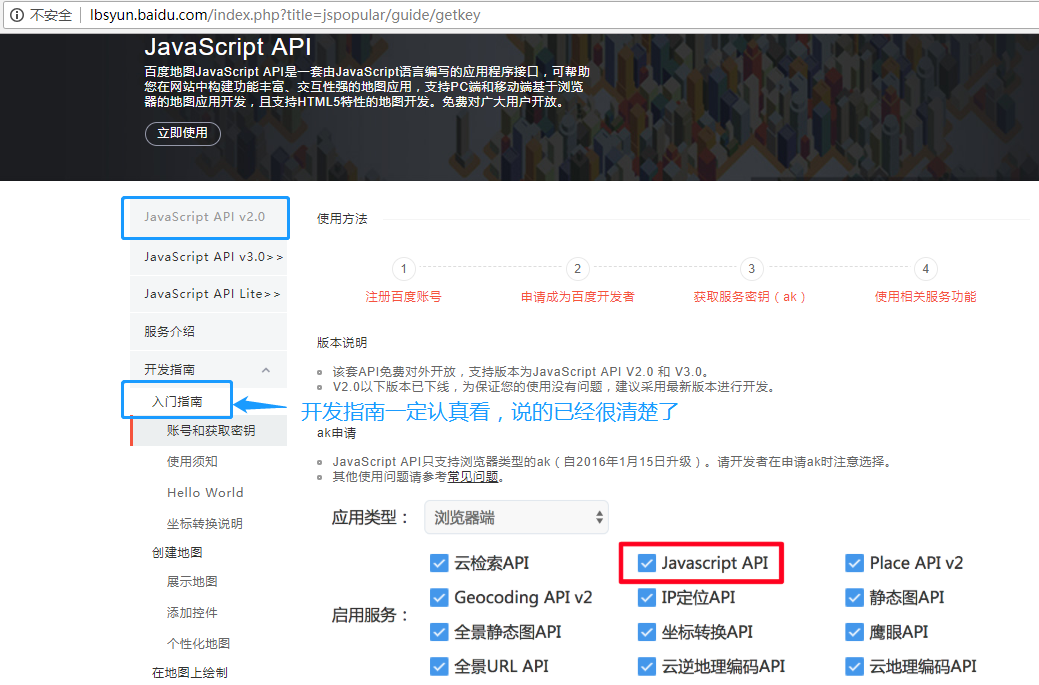Open 入门指南 in sidebar
Image resolution: width=1039 pixels, height=685 pixels.
pyautogui.click(x=177, y=401)
